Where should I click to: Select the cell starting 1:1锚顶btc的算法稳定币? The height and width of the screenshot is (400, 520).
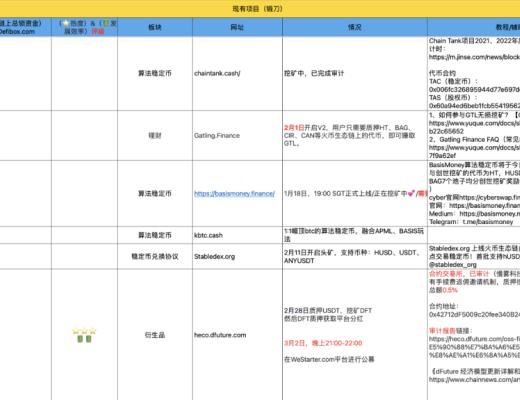pyautogui.click(x=355, y=235)
